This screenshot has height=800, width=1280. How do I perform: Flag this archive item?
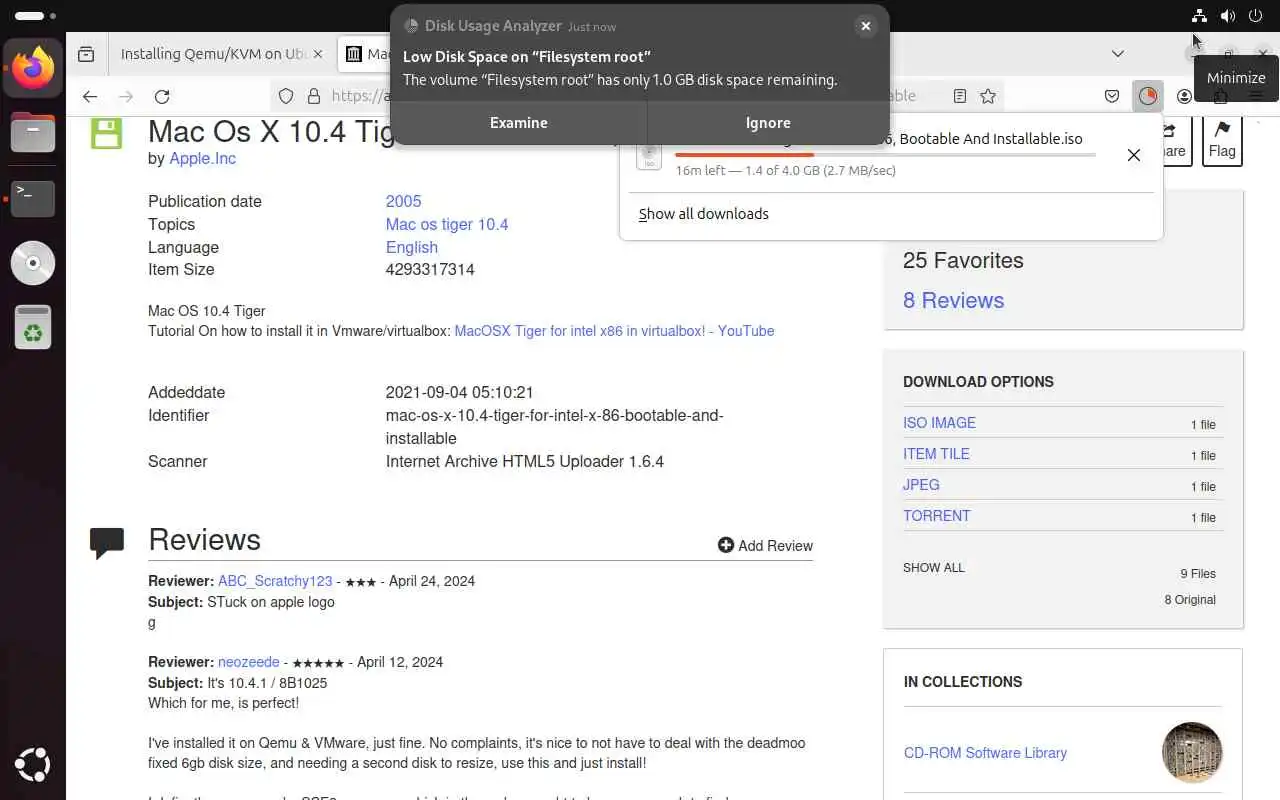point(1222,141)
